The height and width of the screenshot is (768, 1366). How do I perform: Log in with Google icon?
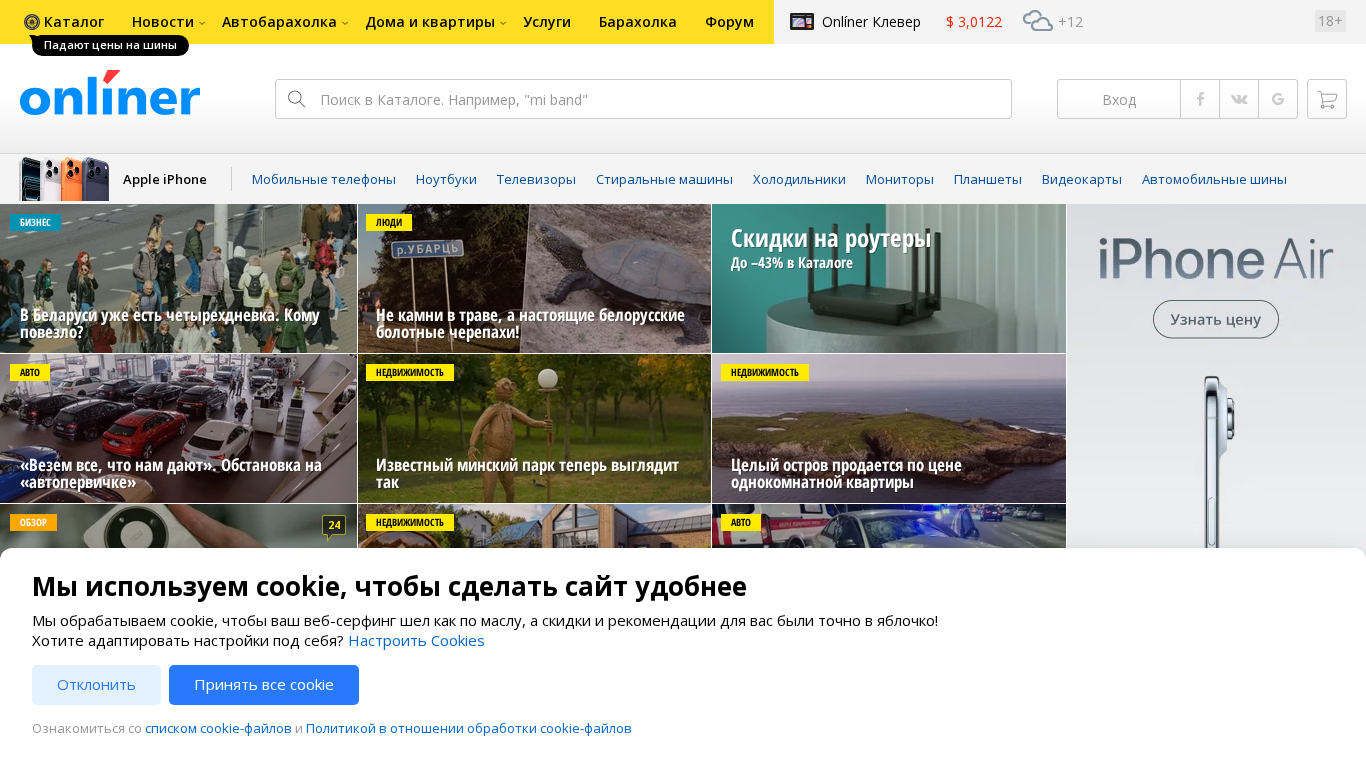[x=1278, y=99]
